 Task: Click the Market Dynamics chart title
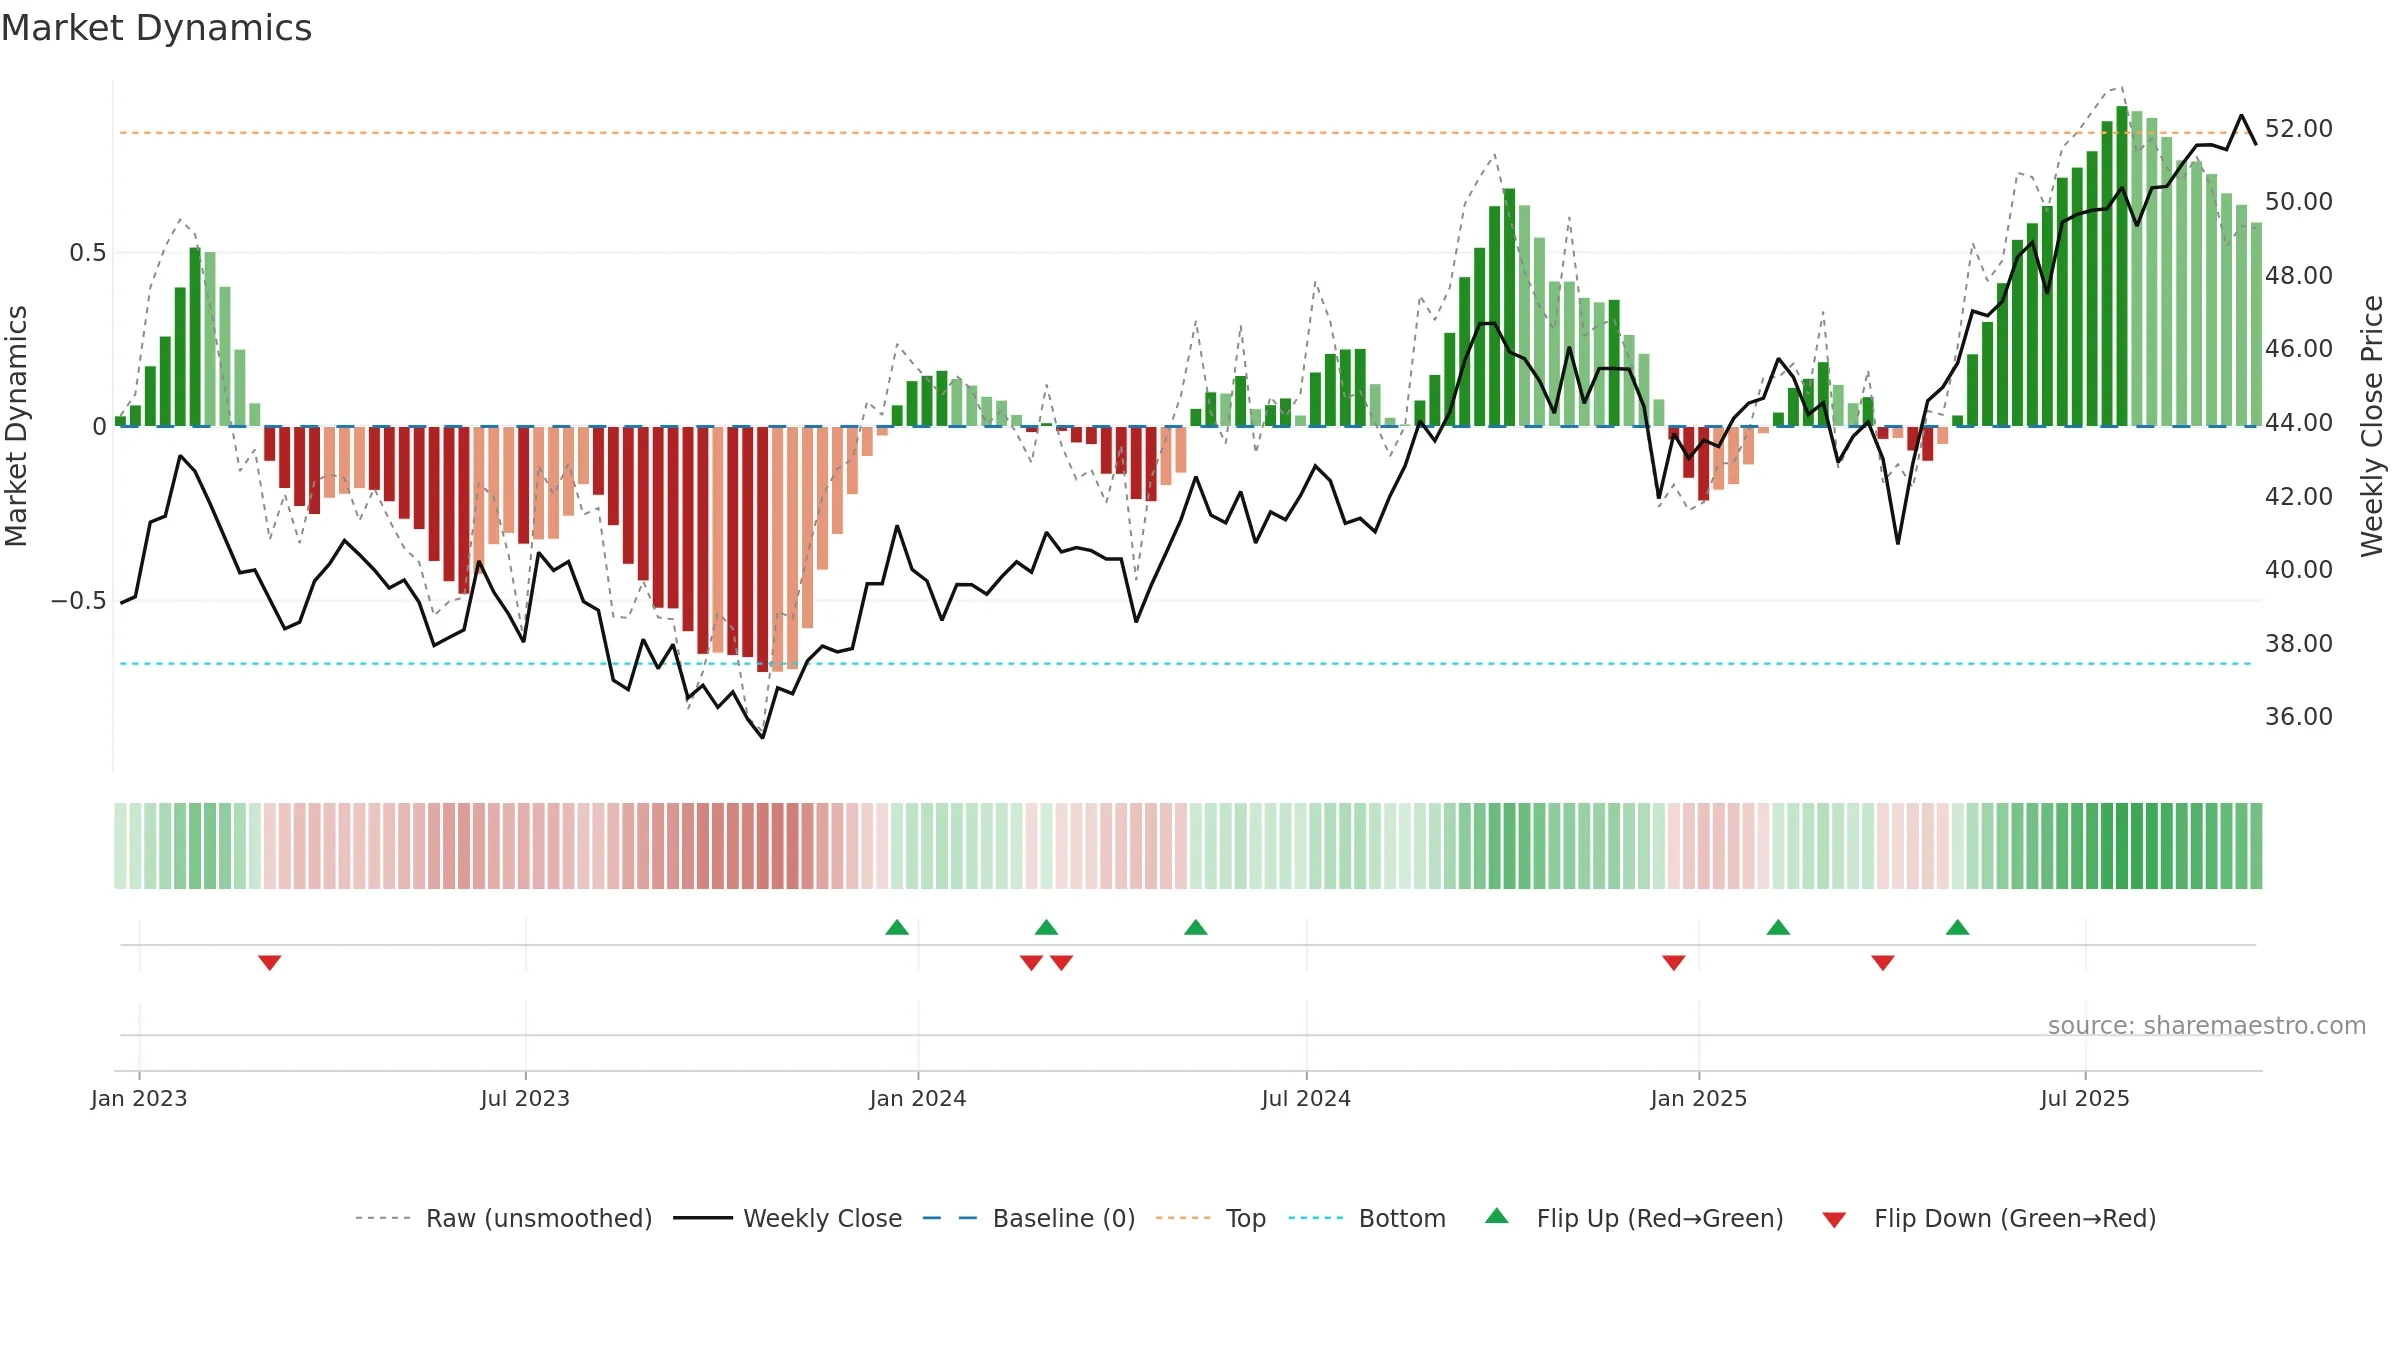pyautogui.click(x=156, y=28)
